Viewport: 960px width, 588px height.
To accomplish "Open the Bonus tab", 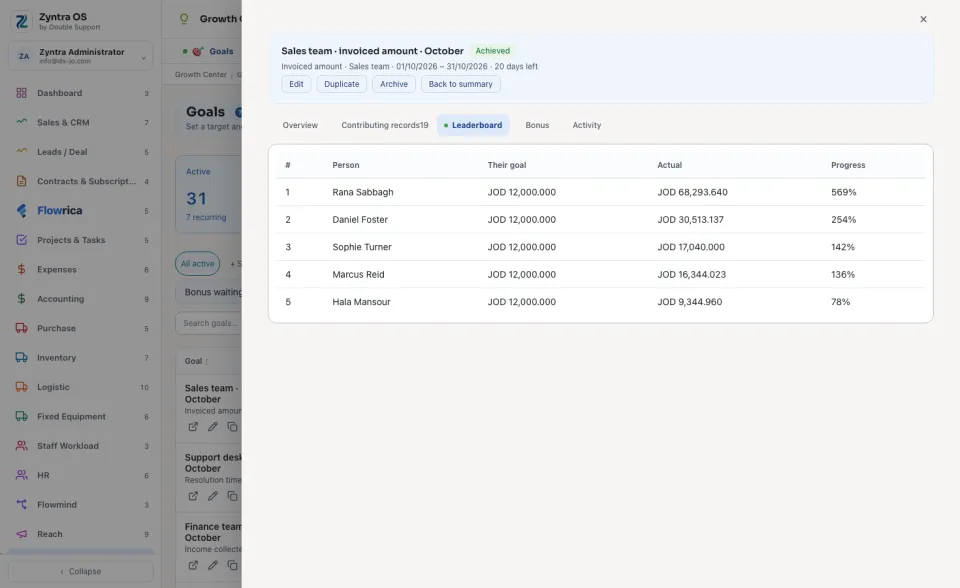I will (x=537, y=125).
